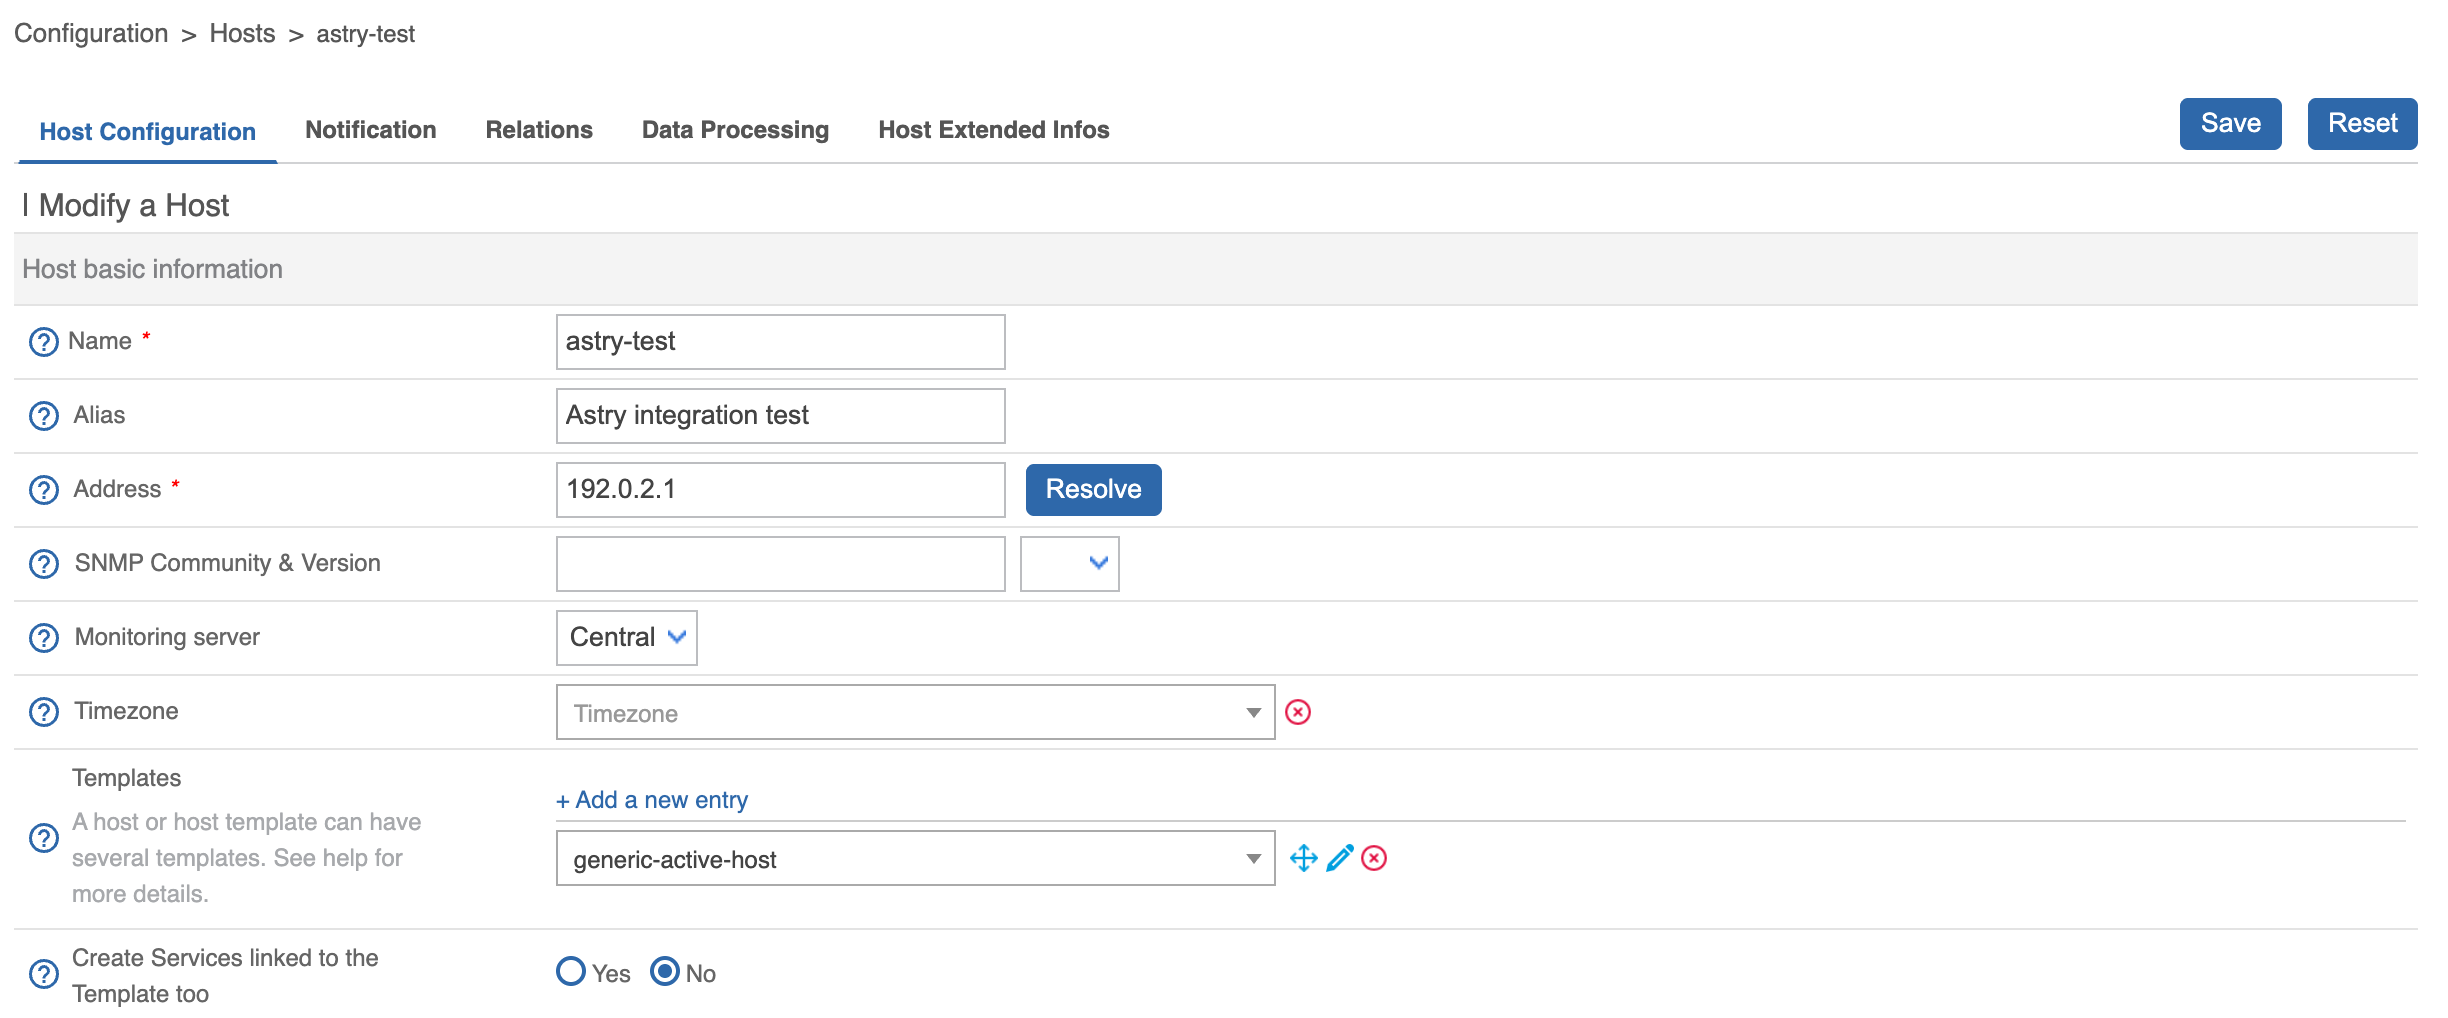
Task: Open help icon for Alias field
Action: (44, 416)
